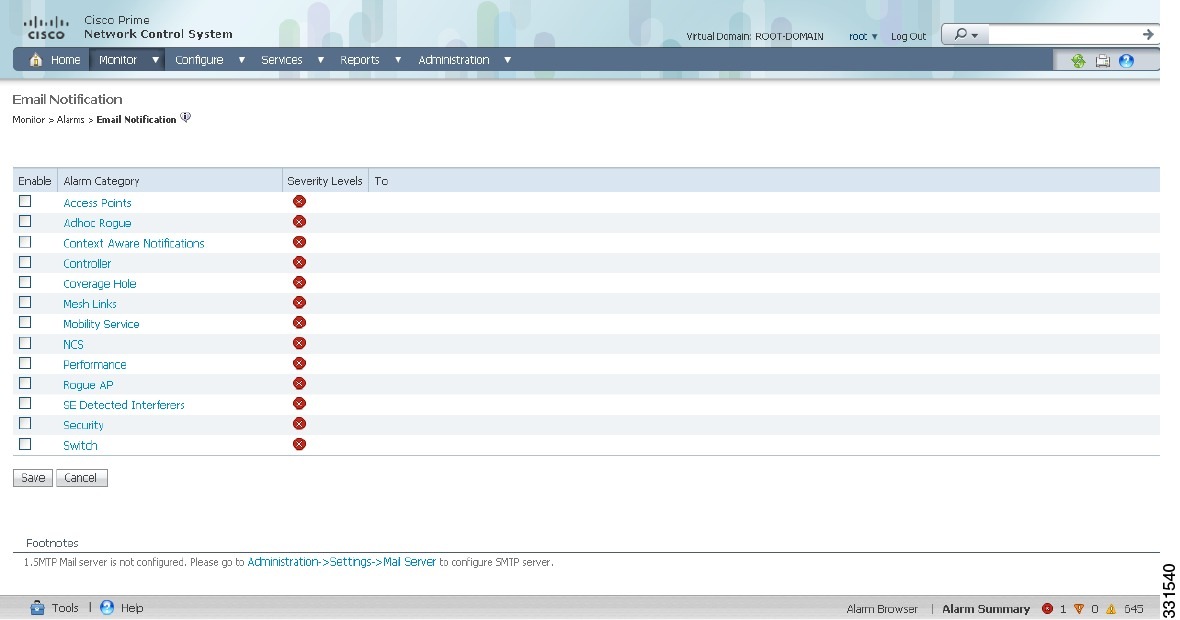Check the Context Aware Notifications checkbox

click(25, 242)
